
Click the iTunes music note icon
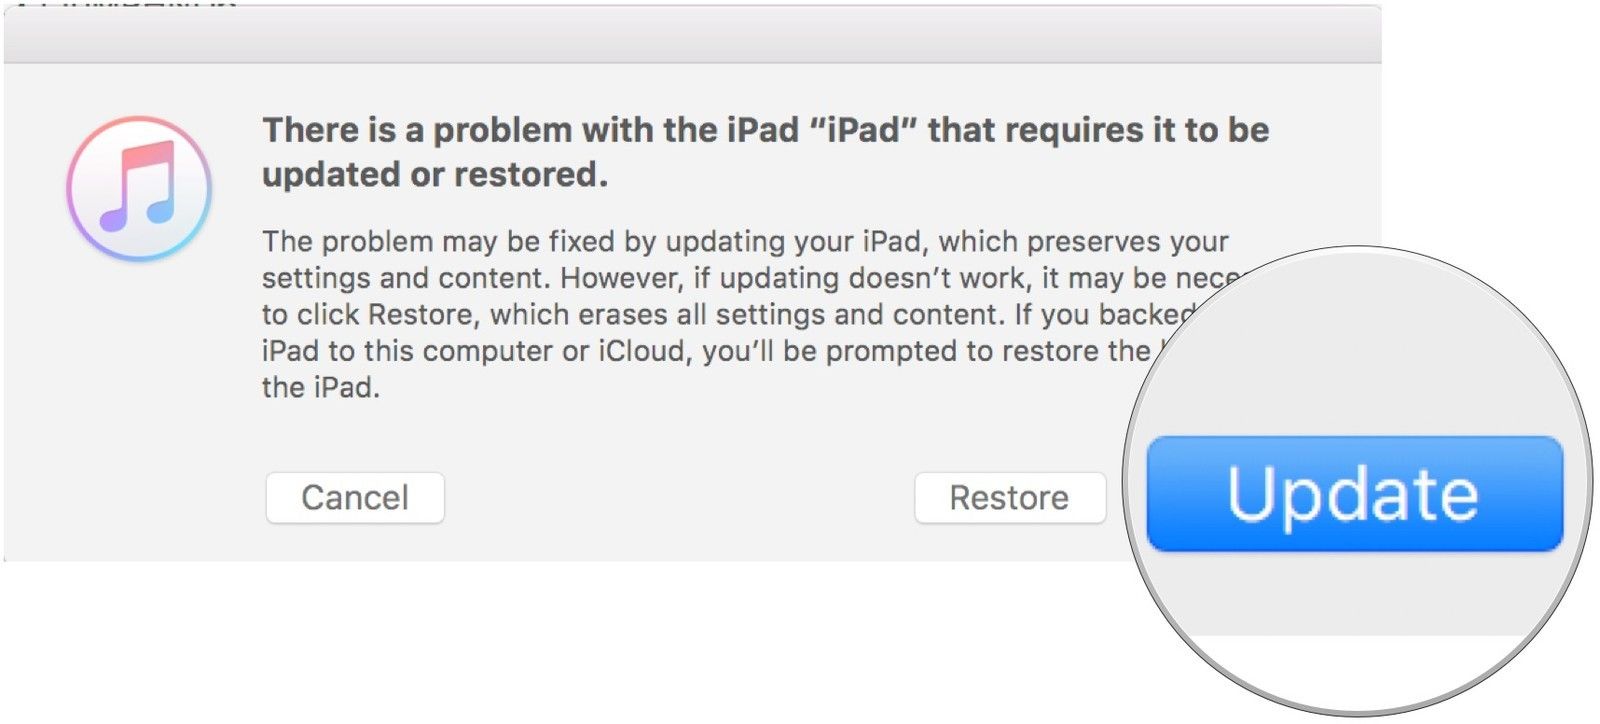point(139,188)
